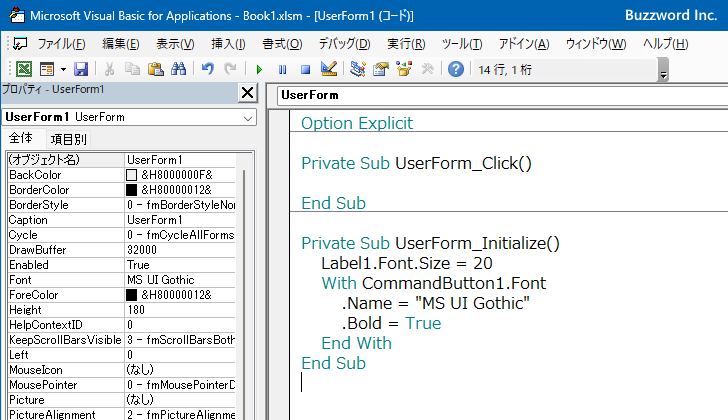Save the workbook with the floppy disk icon
The height and width of the screenshot is (420, 728).
pyautogui.click(x=81, y=69)
